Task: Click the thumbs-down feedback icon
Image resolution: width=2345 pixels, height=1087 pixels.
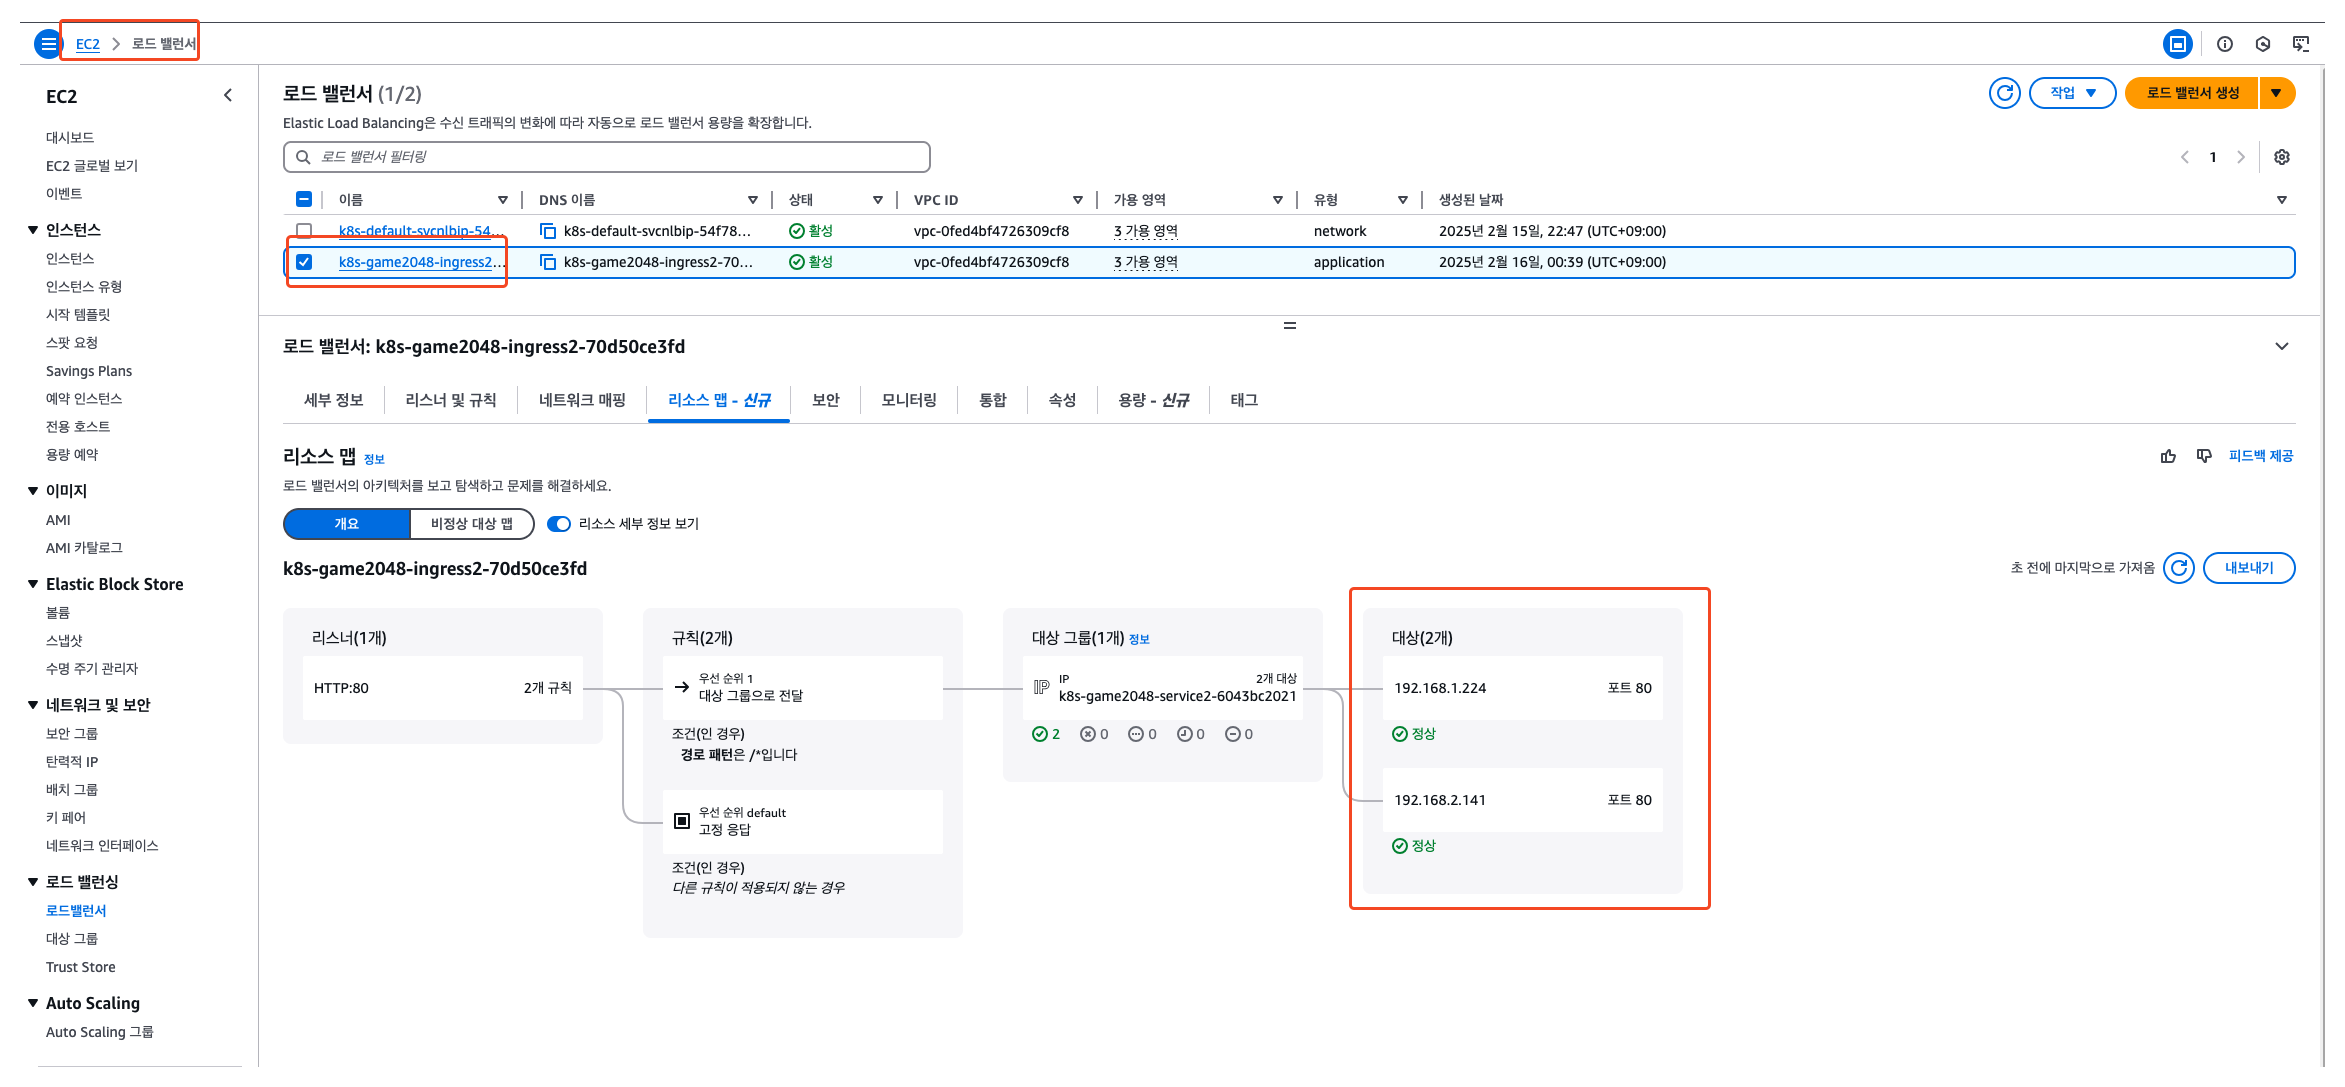Action: (x=2203, y=456)
